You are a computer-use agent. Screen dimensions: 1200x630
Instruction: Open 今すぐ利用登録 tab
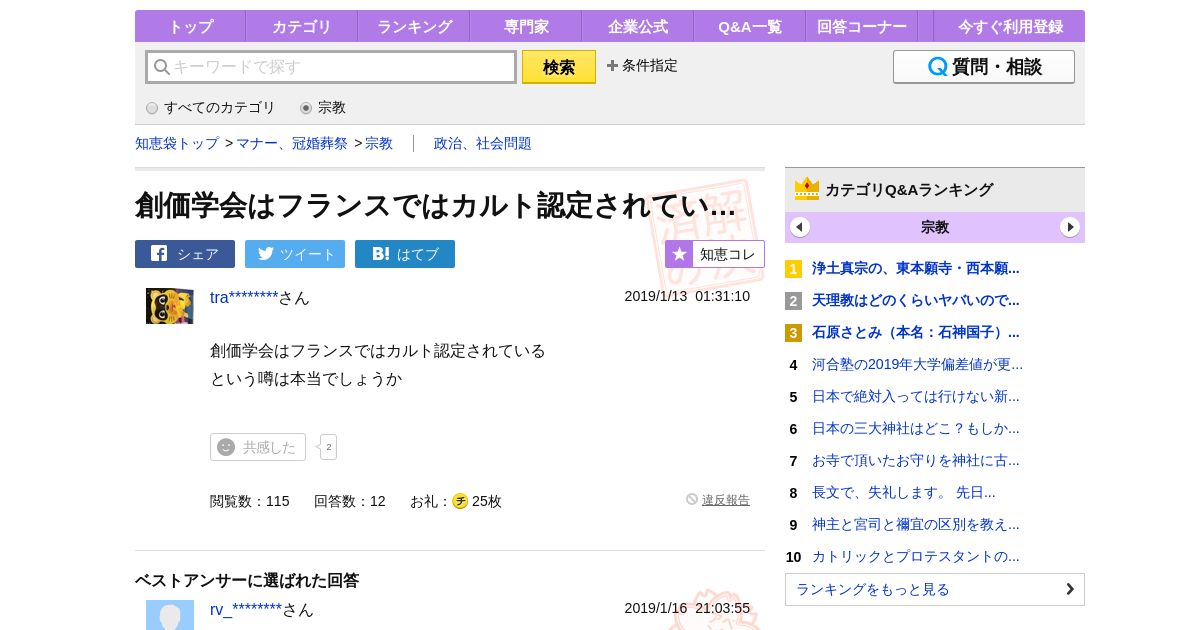coord(1010,26)
